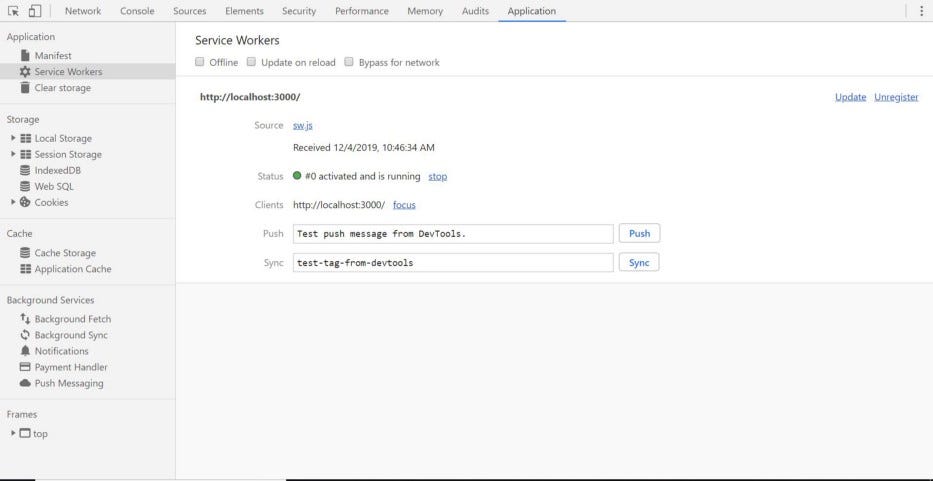Click the Cookies cookie icon

point(25,202)
